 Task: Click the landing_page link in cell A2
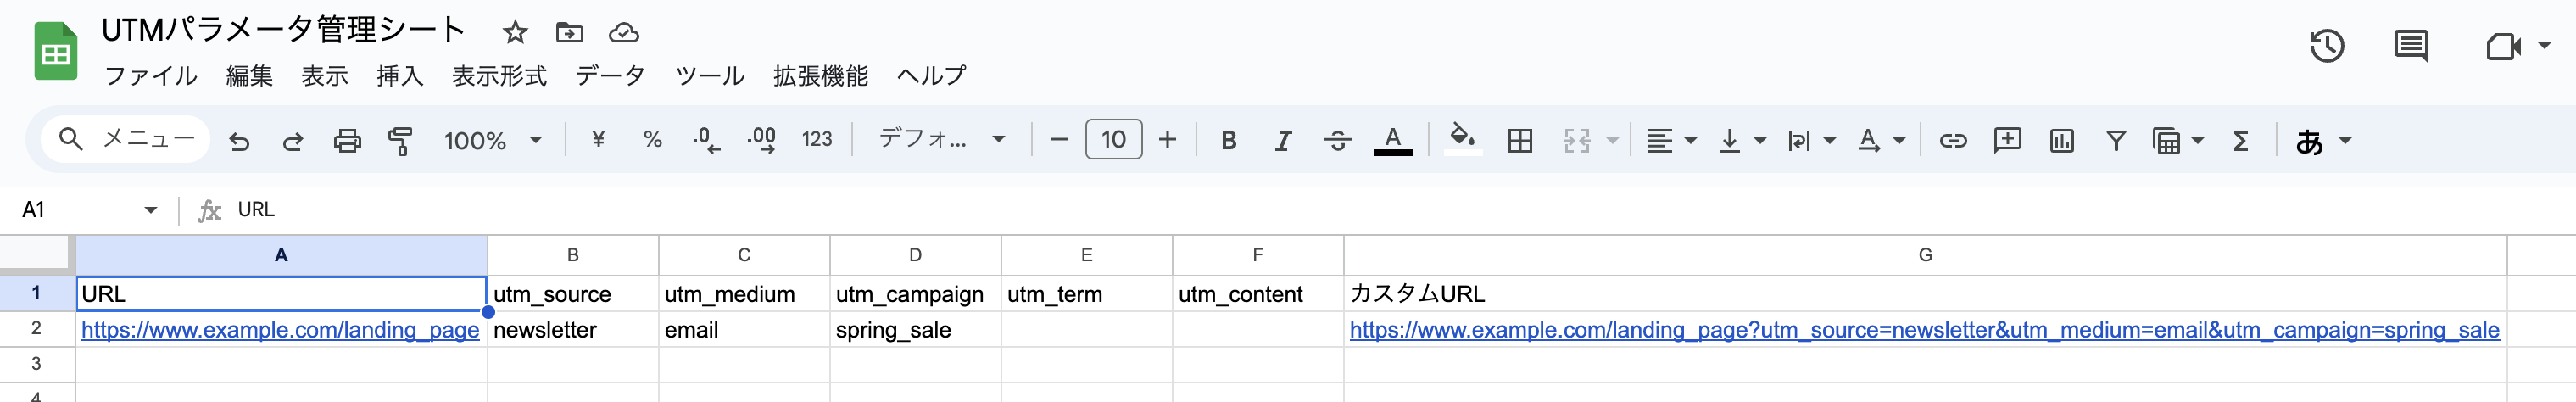tap(280, 330)
